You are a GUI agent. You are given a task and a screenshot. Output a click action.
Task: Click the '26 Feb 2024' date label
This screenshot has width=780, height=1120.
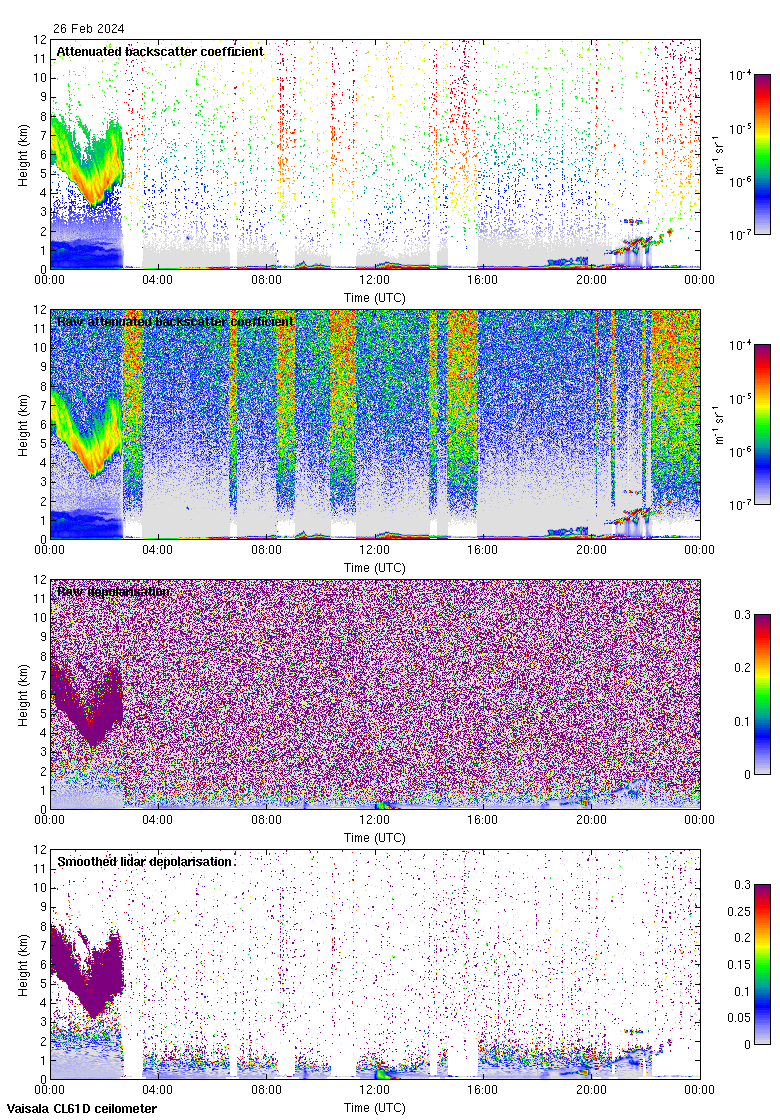pyautogui.click(x=89, y=29)
